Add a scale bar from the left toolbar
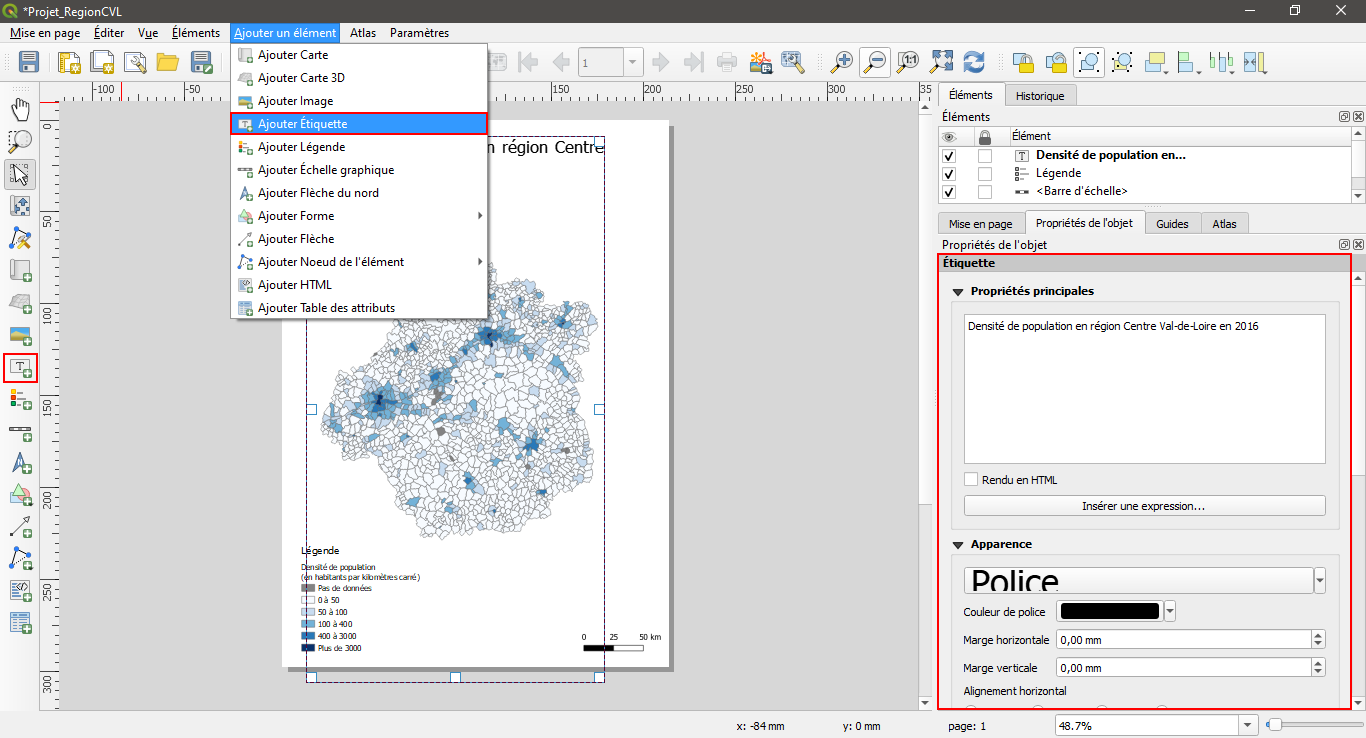This screenshot has width=1366, height=738. coord(20,431)
